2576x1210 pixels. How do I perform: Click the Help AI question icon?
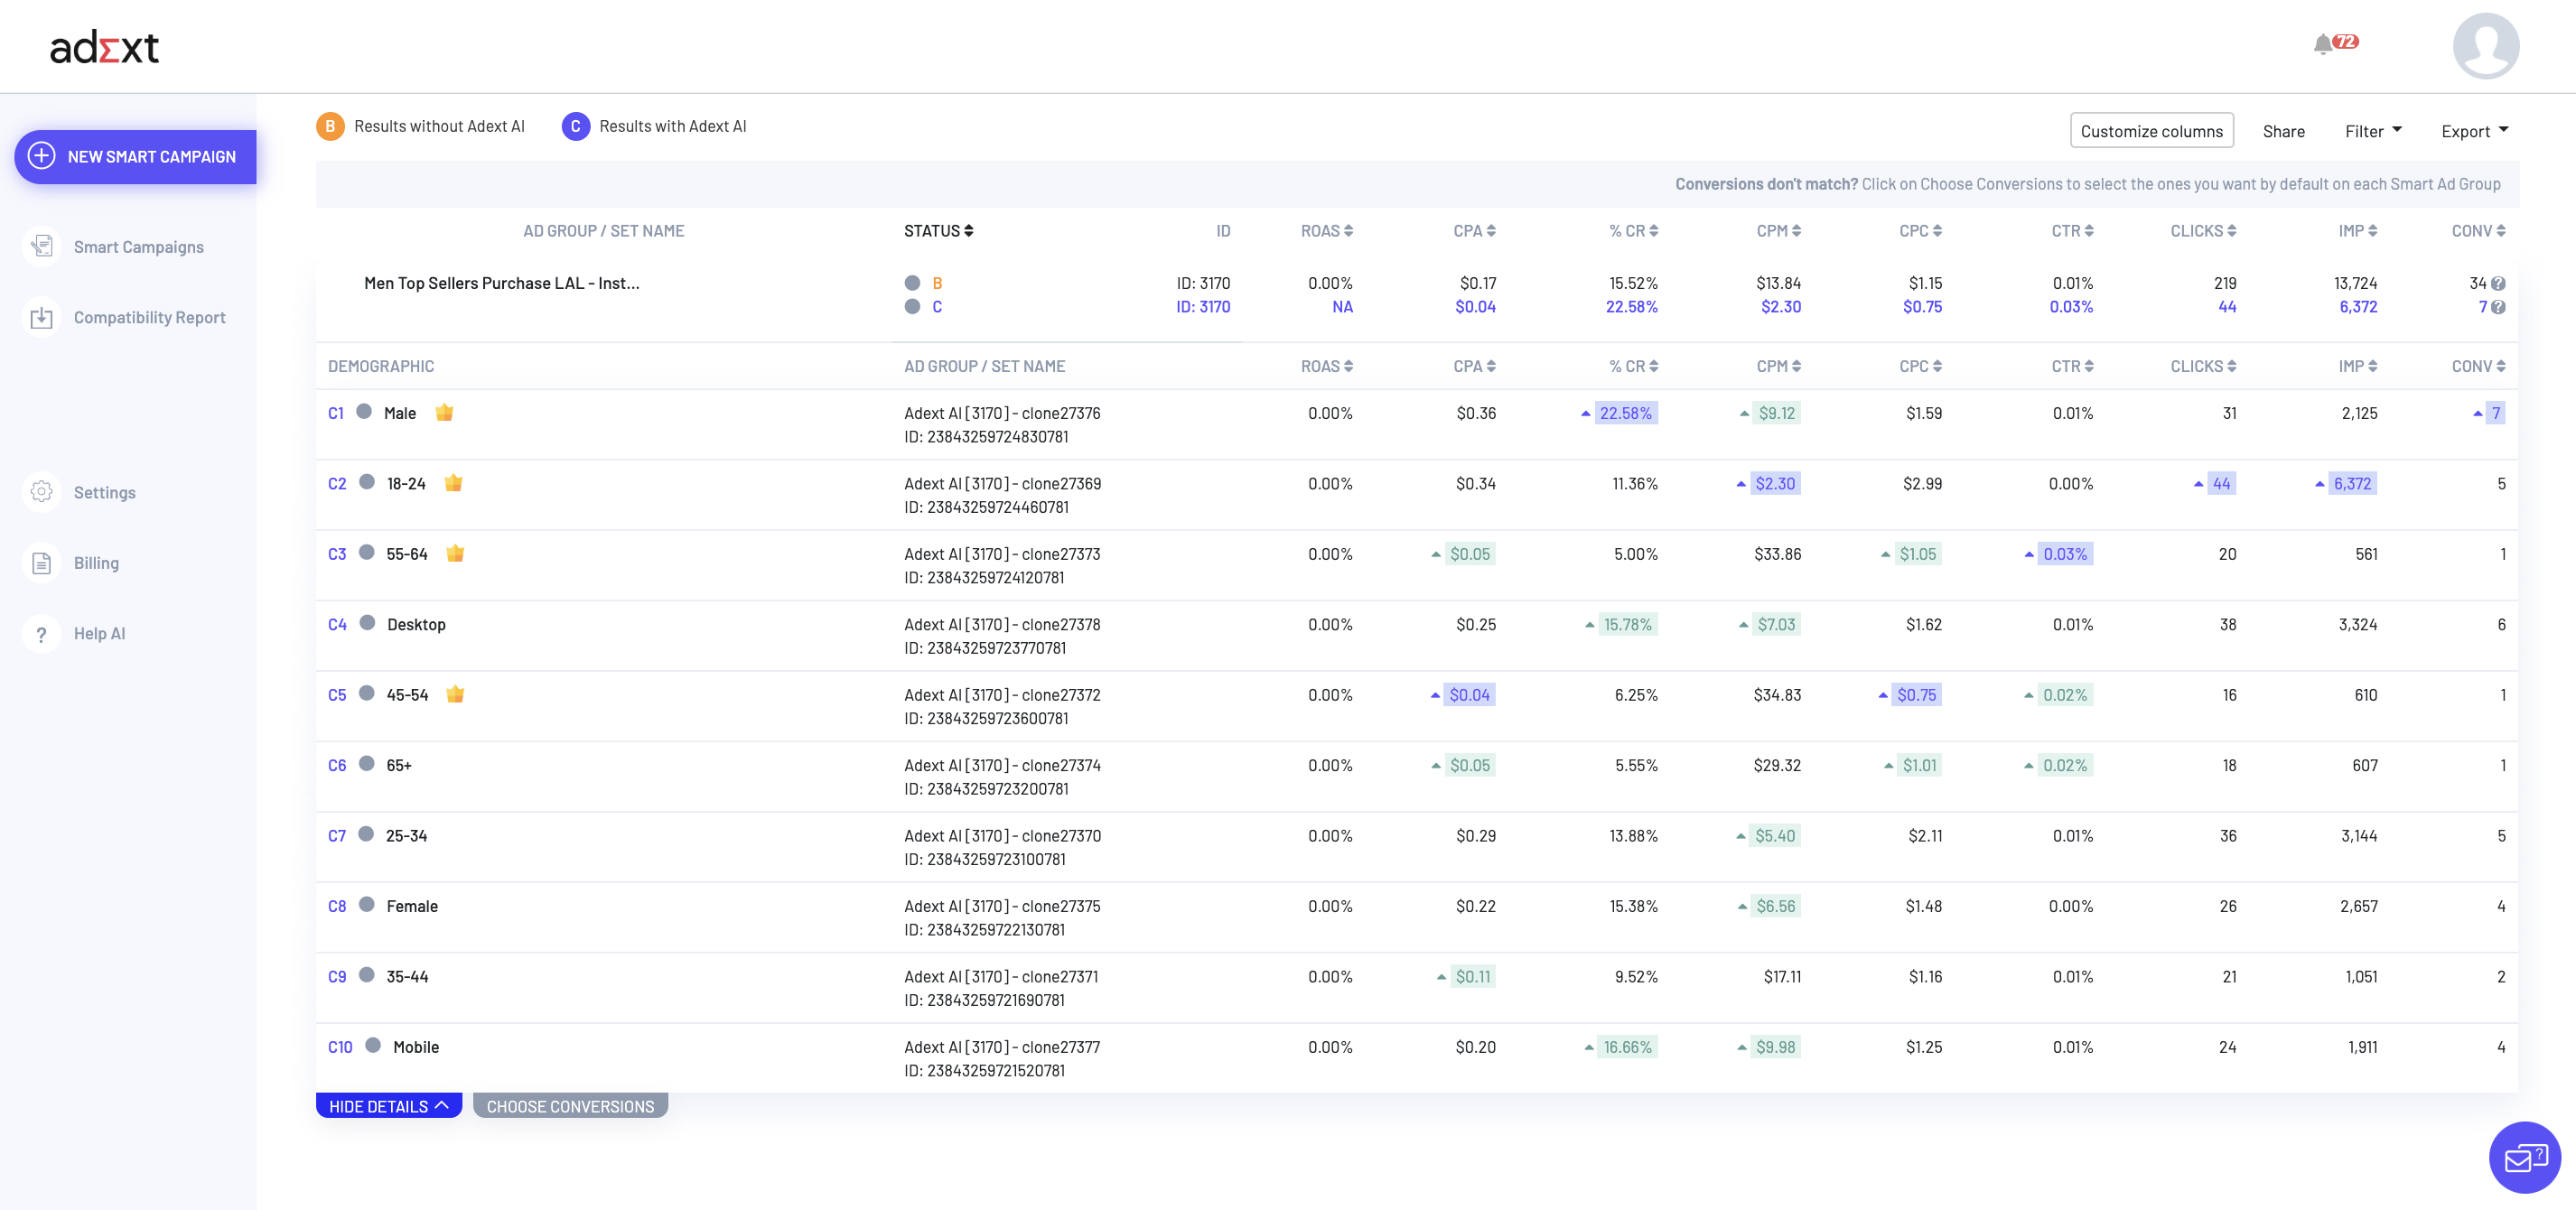coord(41,634)
